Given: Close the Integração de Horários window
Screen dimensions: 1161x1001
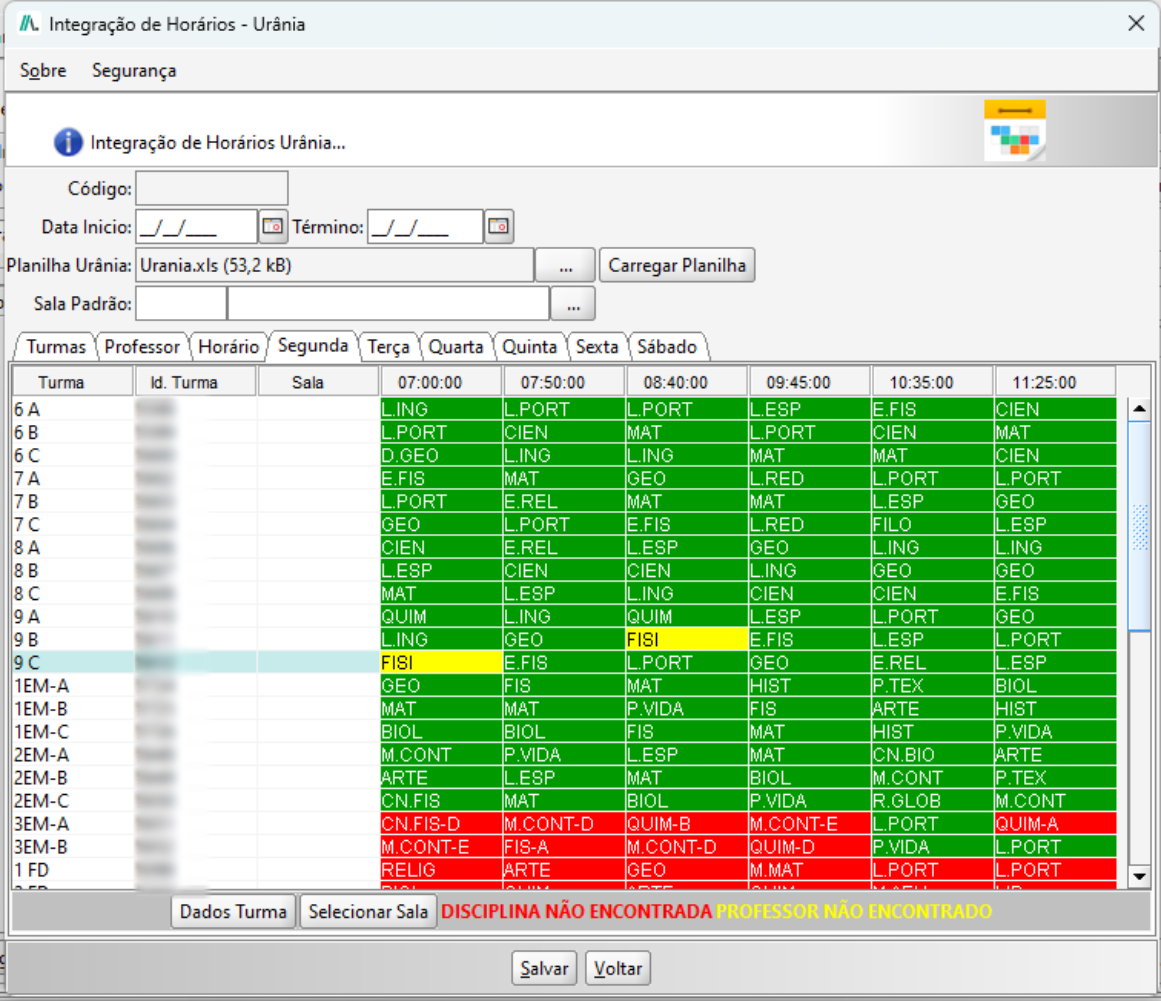Looking at the screenshot, I should point(1136,24).
